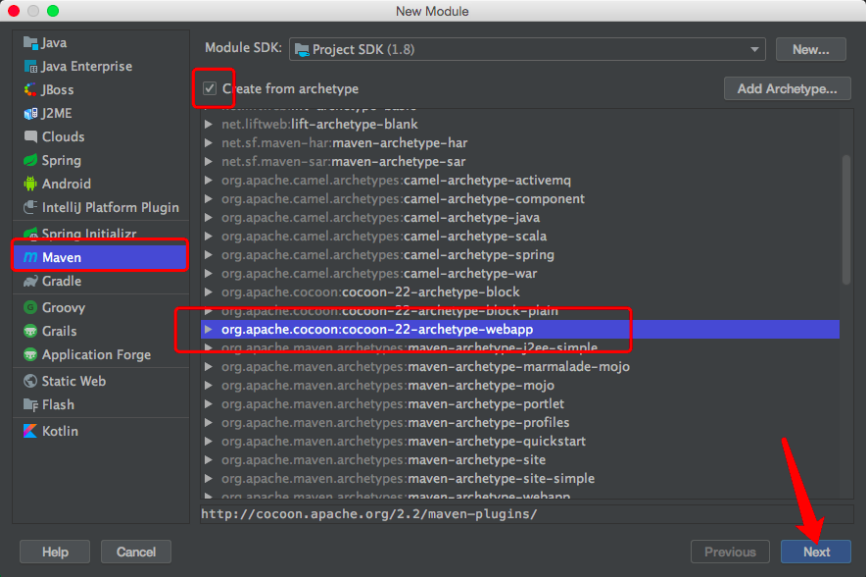Expand maven-archetype-quickstart node

click(x=208, y=441)
